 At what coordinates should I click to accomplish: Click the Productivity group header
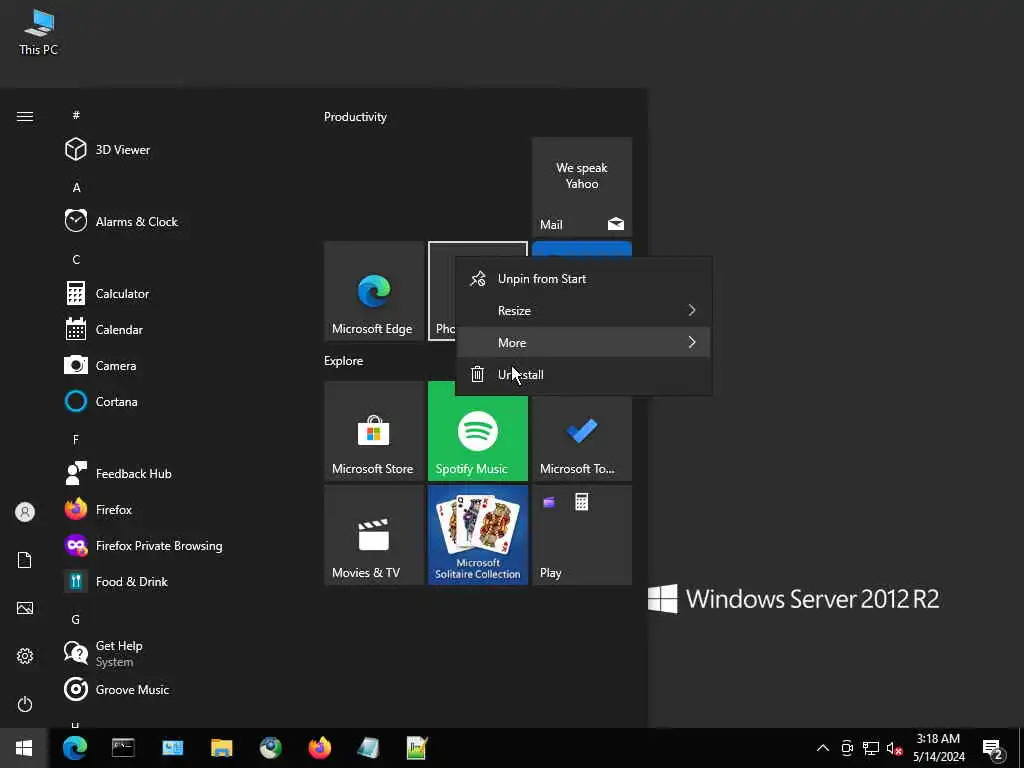pyautogui.click(x=355, y=117)
